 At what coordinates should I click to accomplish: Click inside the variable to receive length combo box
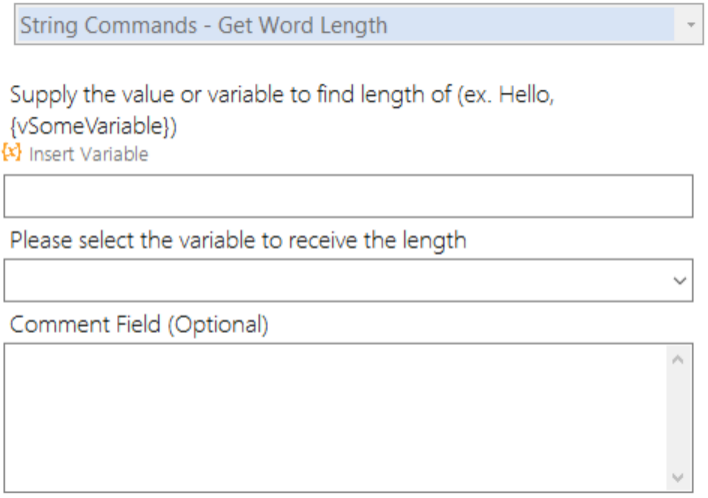(348, 280)
